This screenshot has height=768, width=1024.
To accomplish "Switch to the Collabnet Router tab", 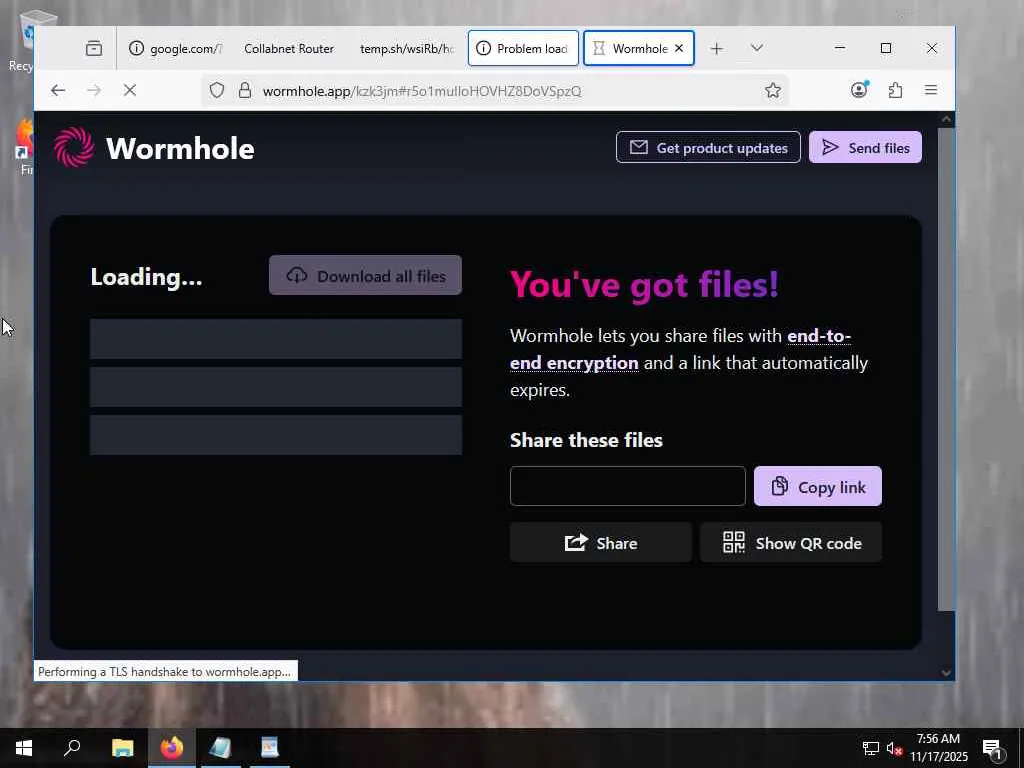I will (x=289, y=48).
